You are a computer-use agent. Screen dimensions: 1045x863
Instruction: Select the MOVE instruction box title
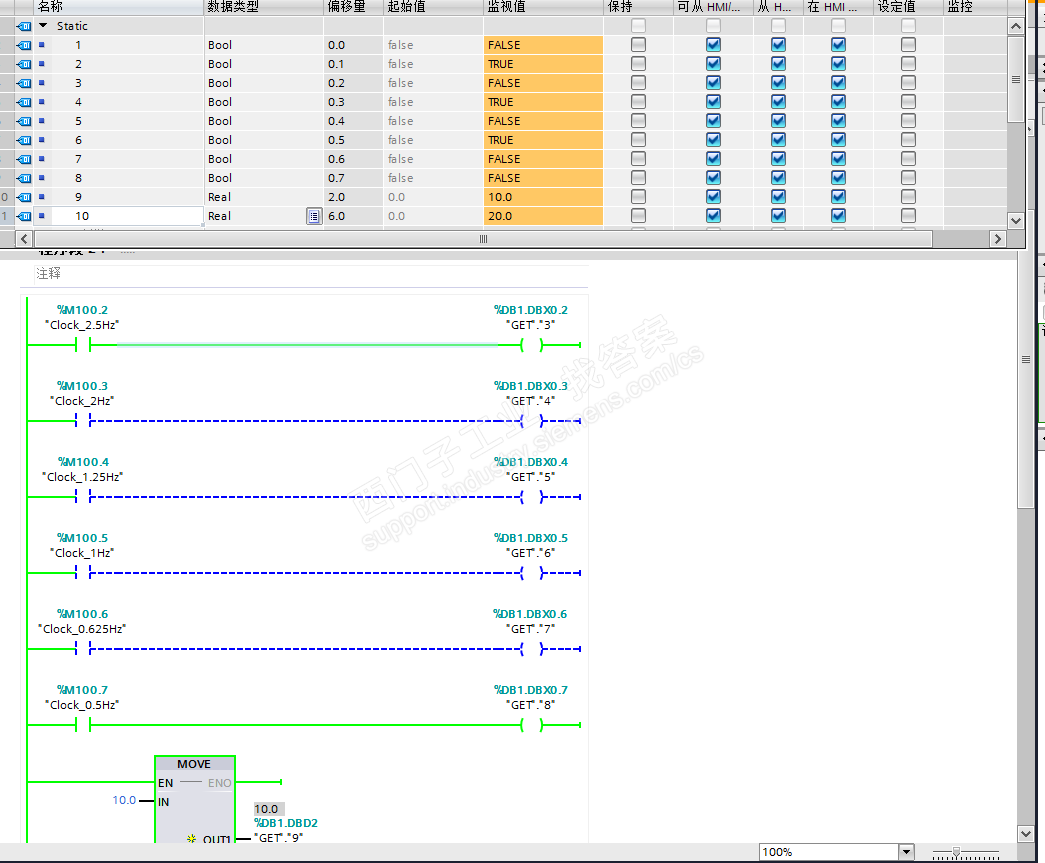point(194,764)
